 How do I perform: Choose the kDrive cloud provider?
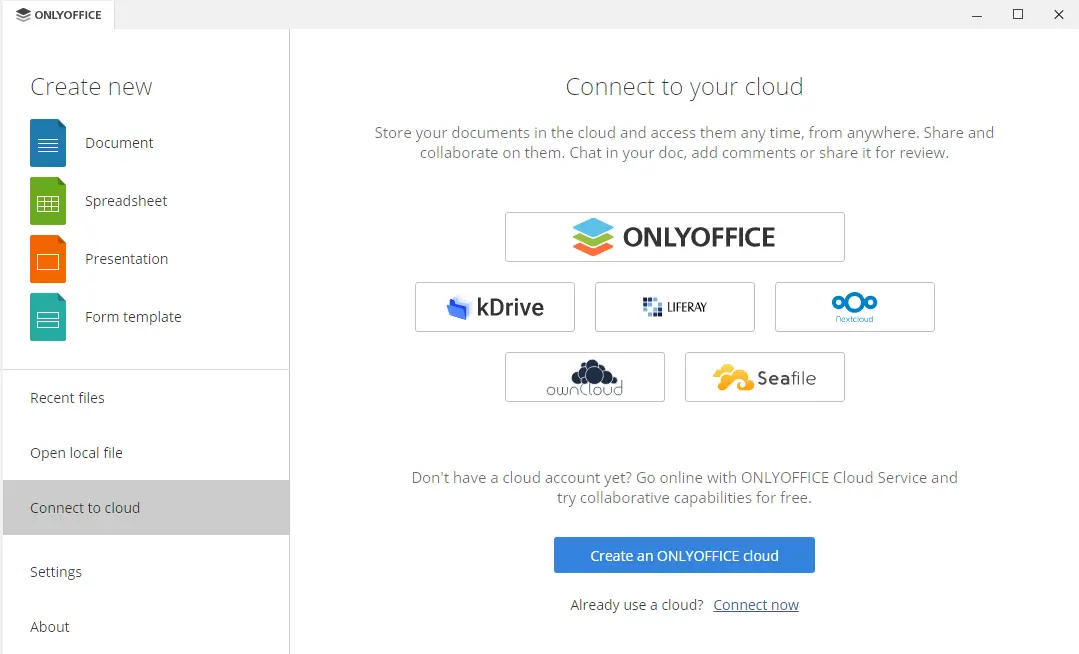tap(494, 307)
